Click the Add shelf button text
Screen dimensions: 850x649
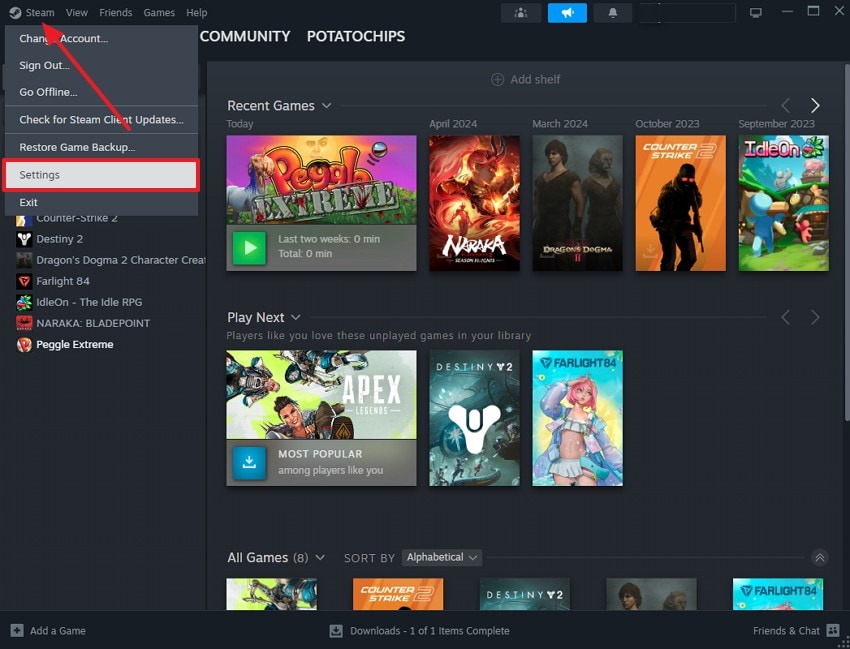pos(535,80)
